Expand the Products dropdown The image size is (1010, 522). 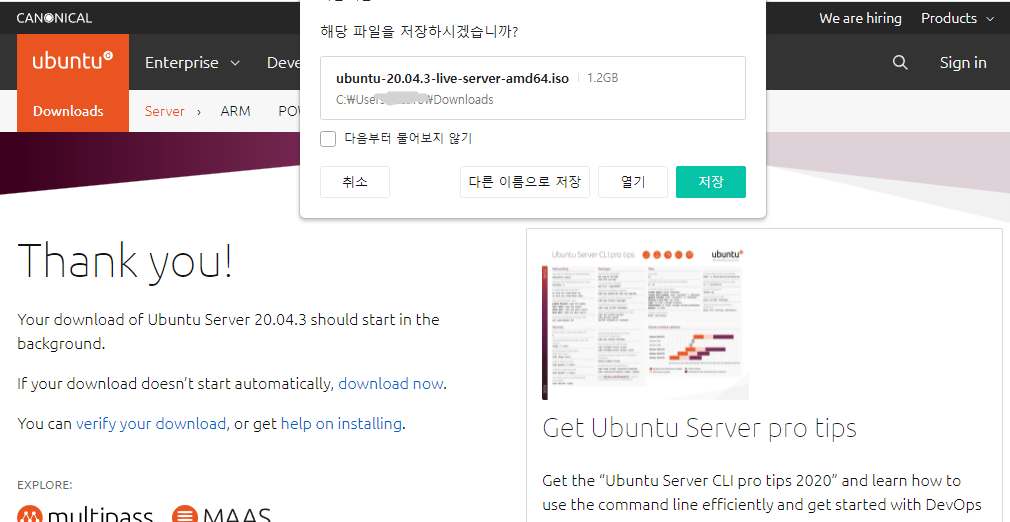pyautogui.click(x=957, y=18)
